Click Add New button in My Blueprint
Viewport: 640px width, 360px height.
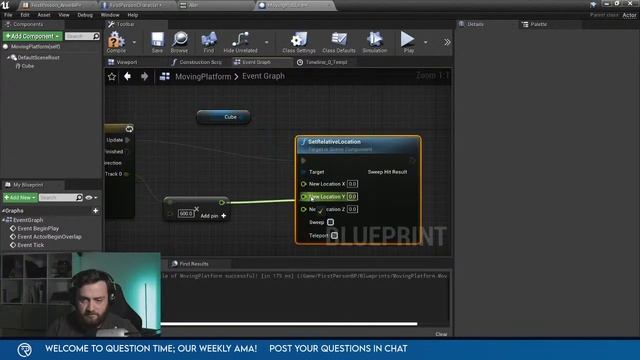20,198
